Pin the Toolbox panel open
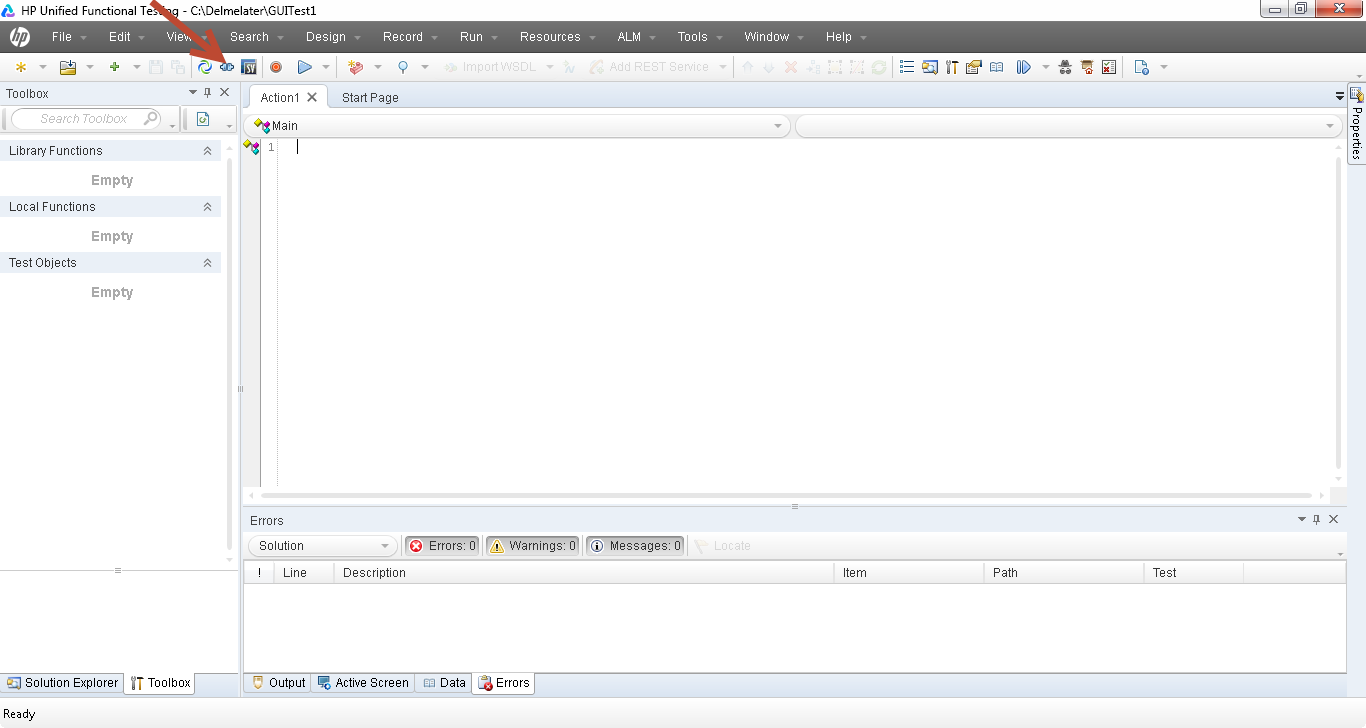This screenshot has height=728, width=1366. pyautogui.click(x=209, y=92)
